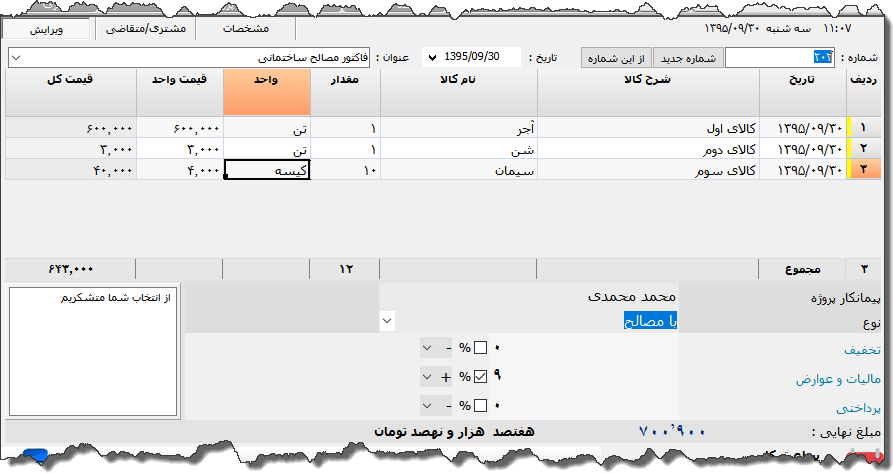Select row 3 highlighted header cell
Screen dimensions: 893x473
864,170
